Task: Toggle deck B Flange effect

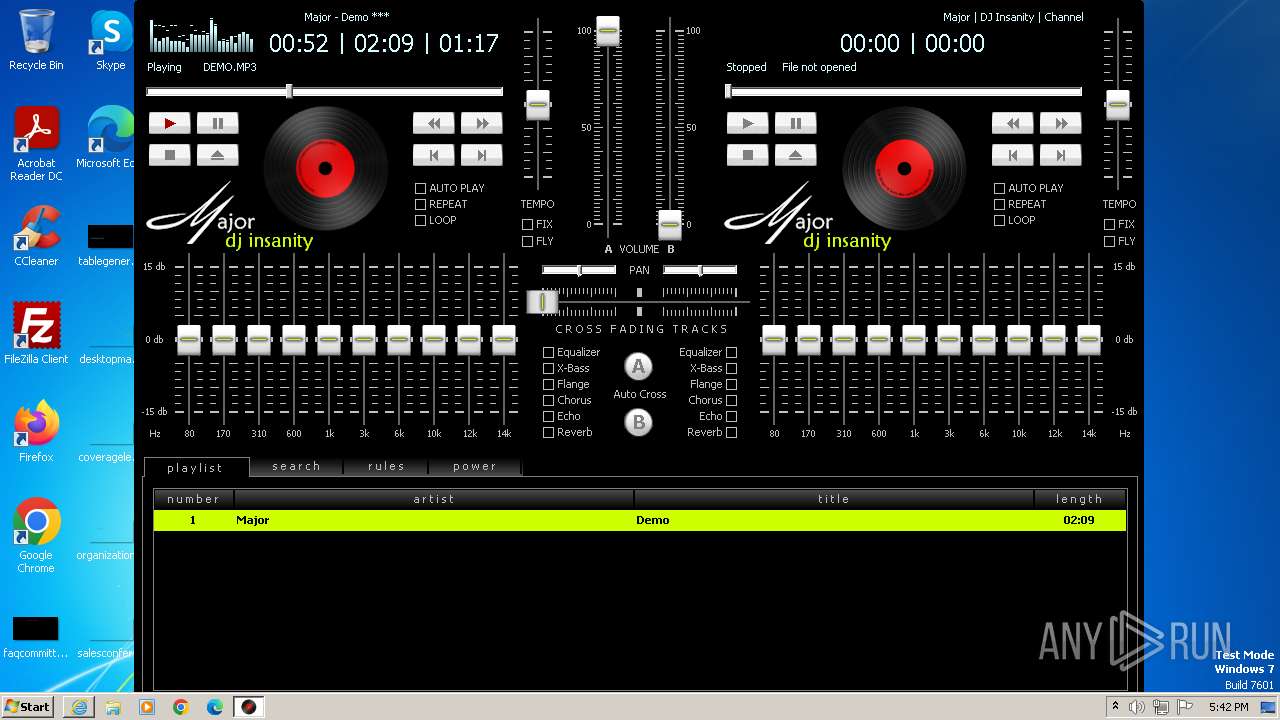Action: coord(731,384)
